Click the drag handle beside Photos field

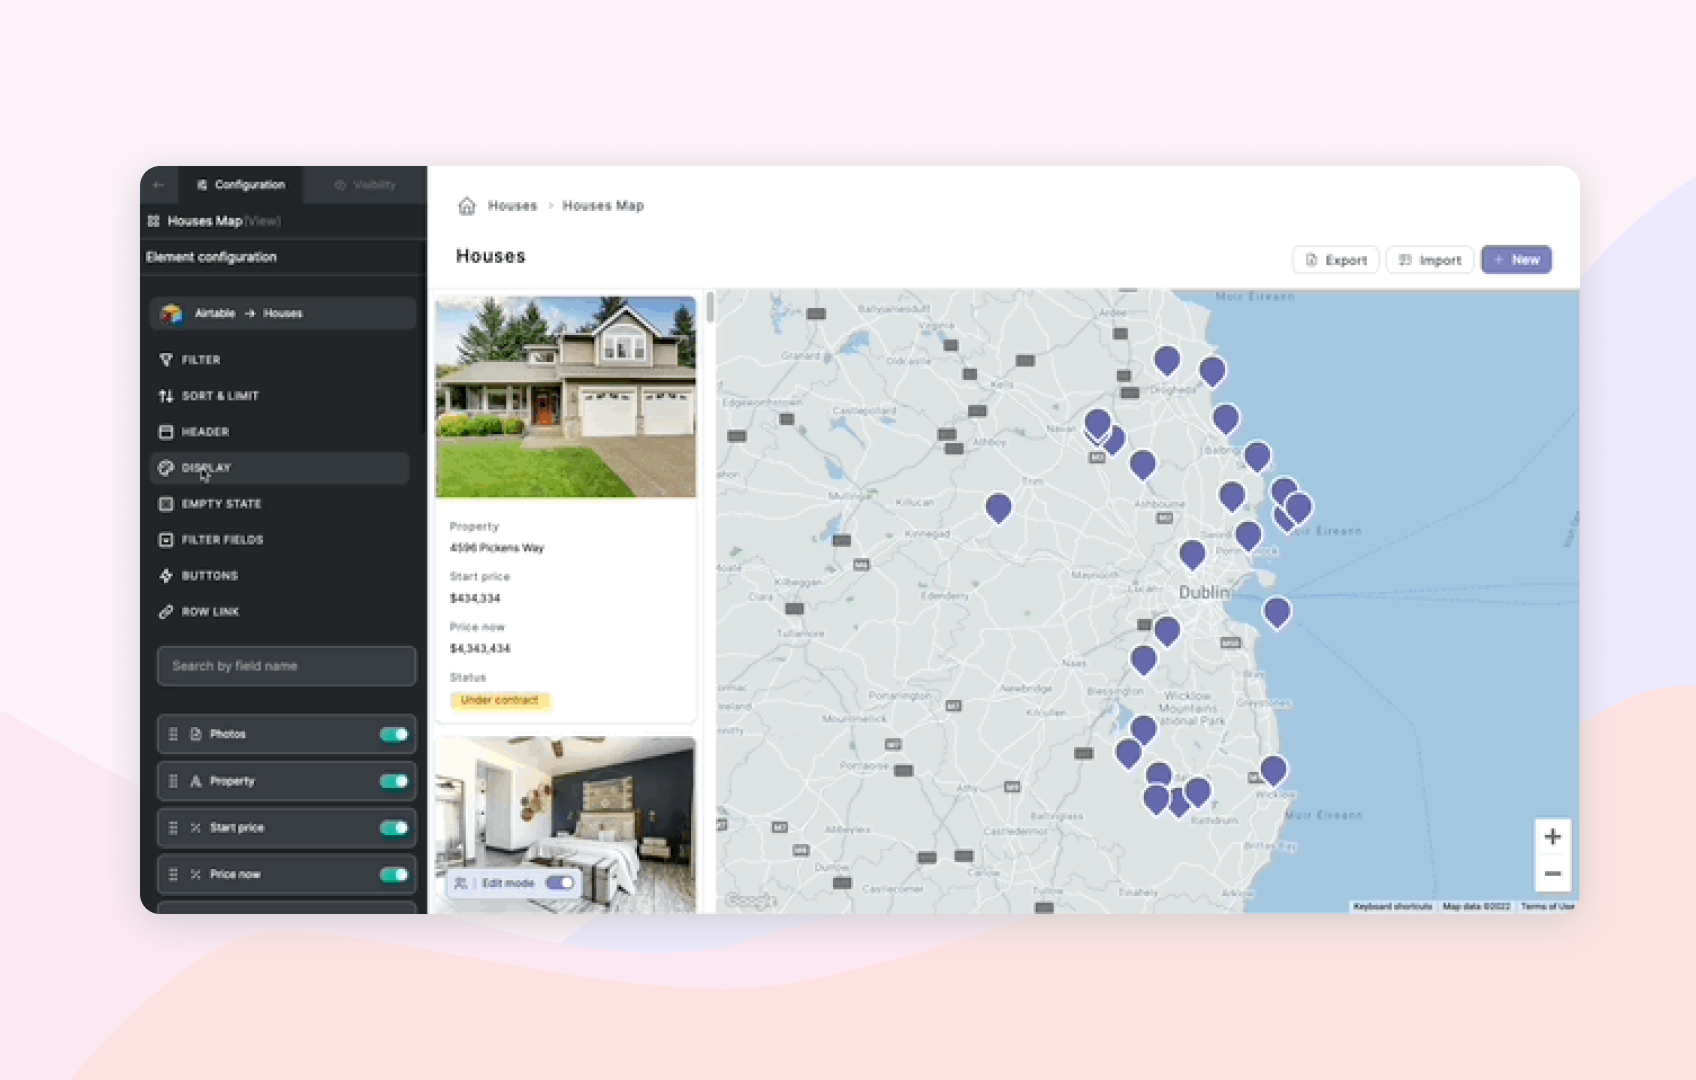173,734
